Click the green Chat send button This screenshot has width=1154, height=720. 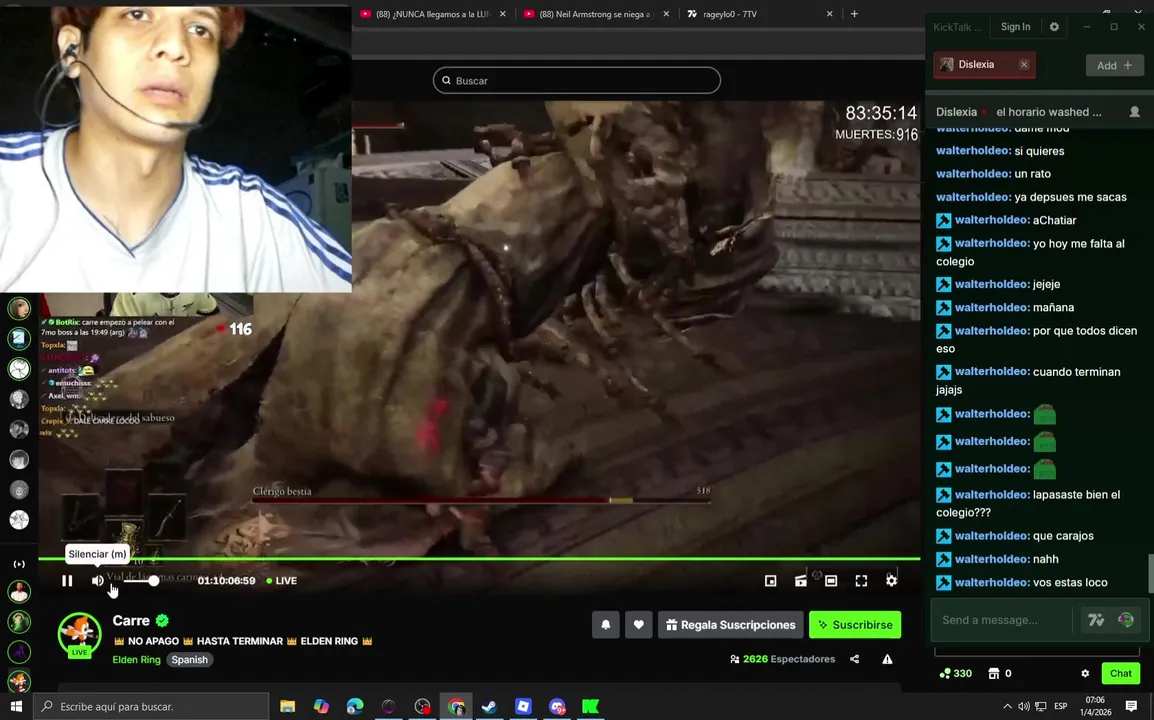[x=1121, y=674]
